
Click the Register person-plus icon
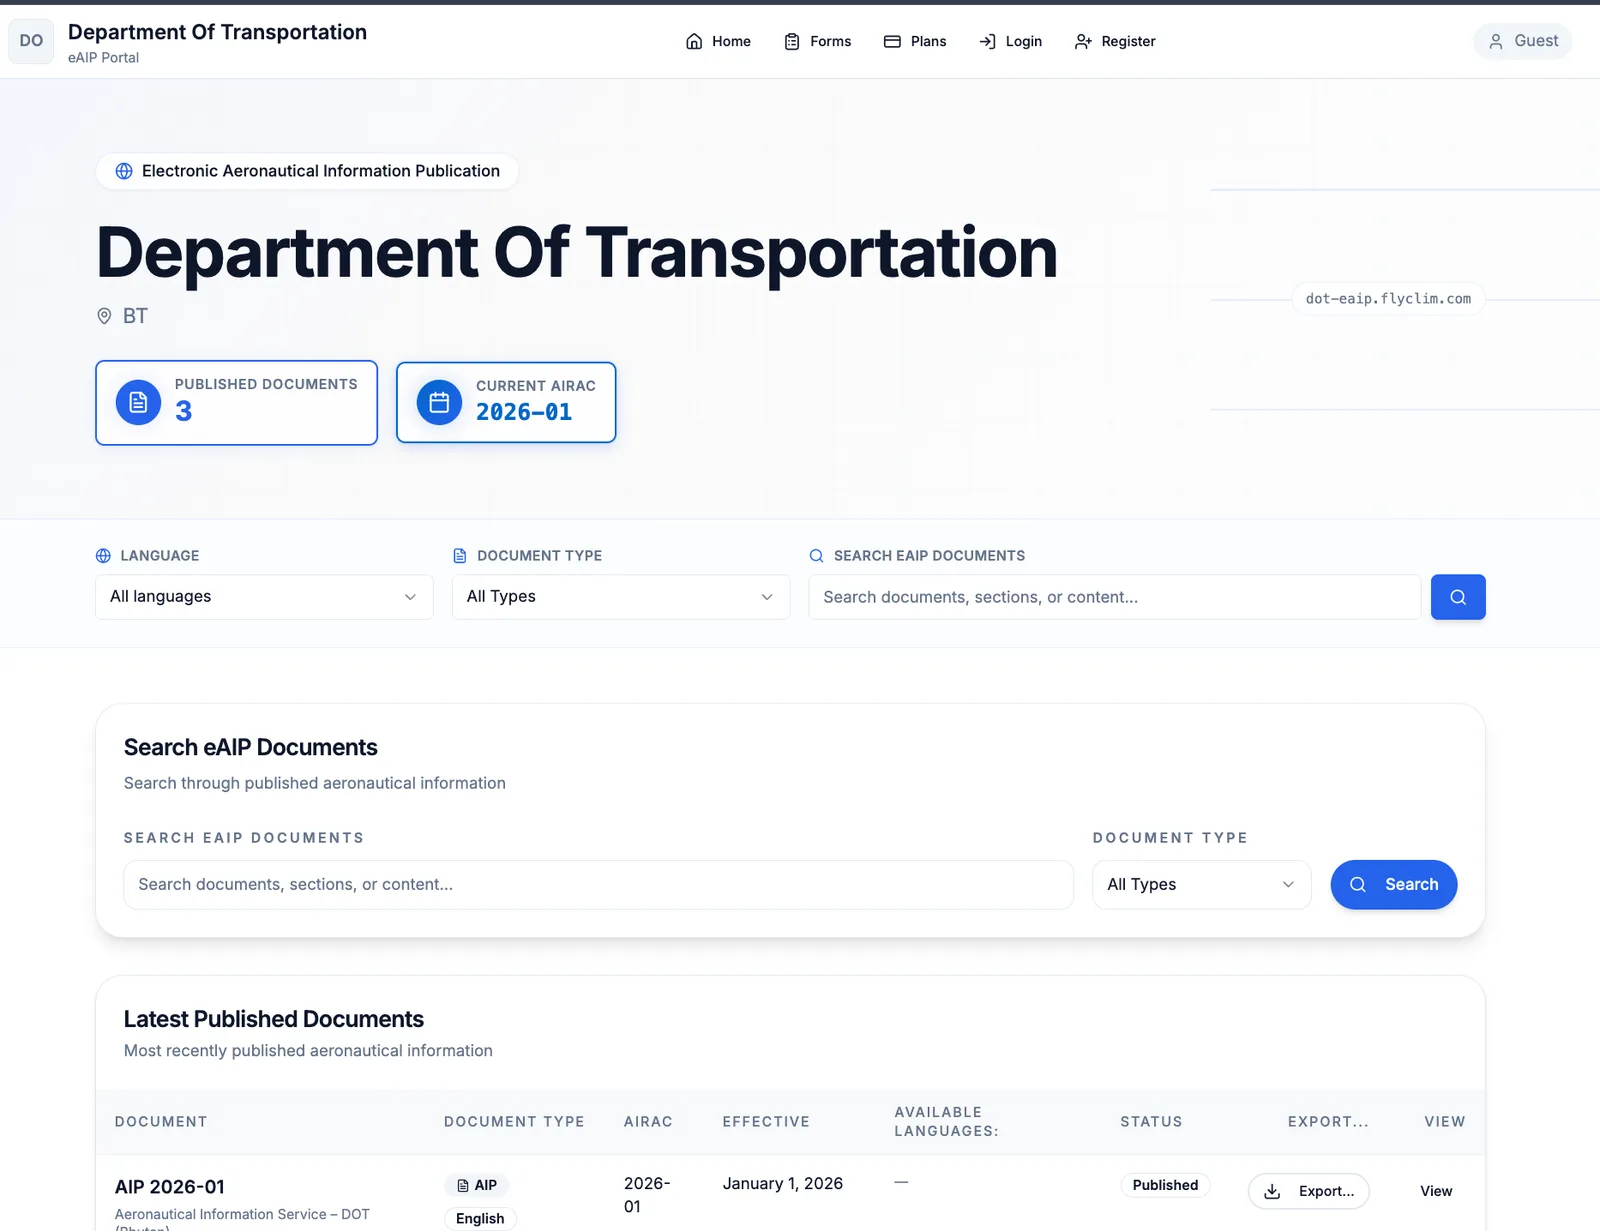1083,41
